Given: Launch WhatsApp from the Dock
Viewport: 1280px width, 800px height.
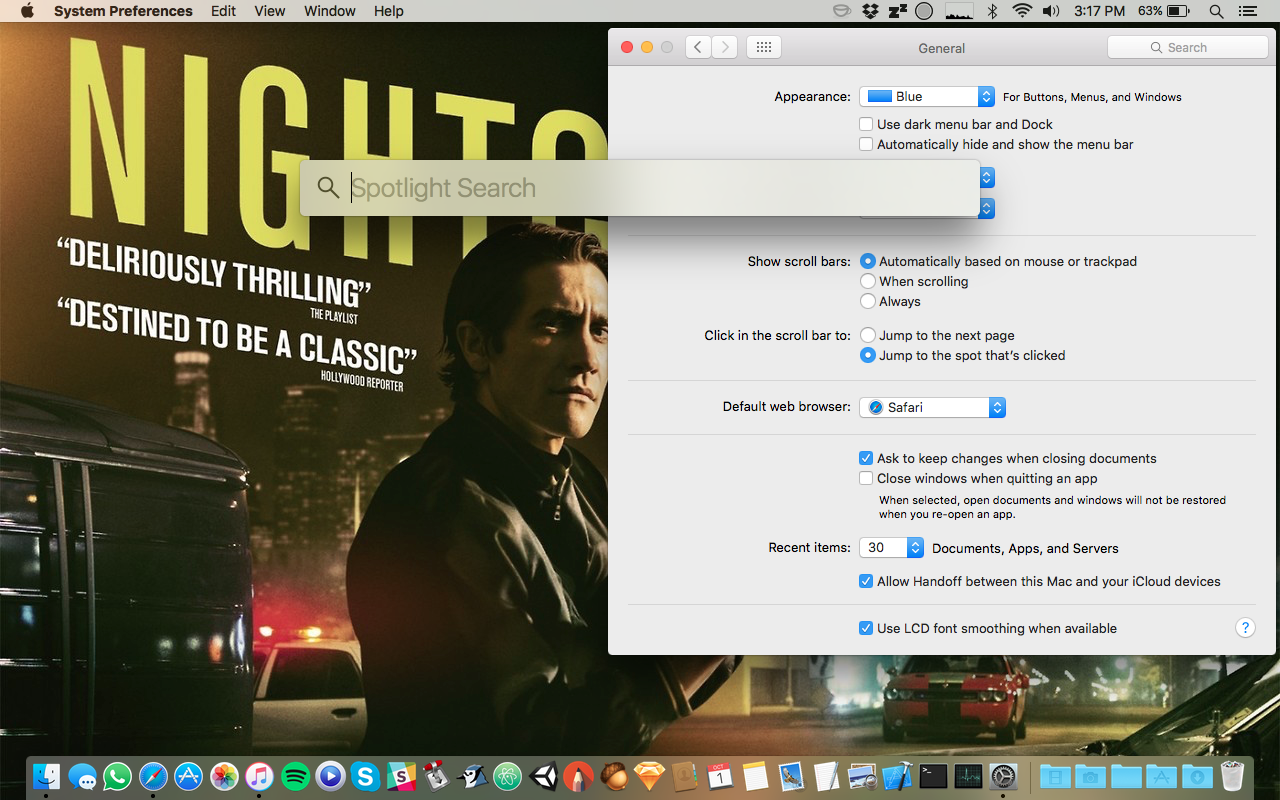Looking at the screenshot, I should [x=117, y=776].
